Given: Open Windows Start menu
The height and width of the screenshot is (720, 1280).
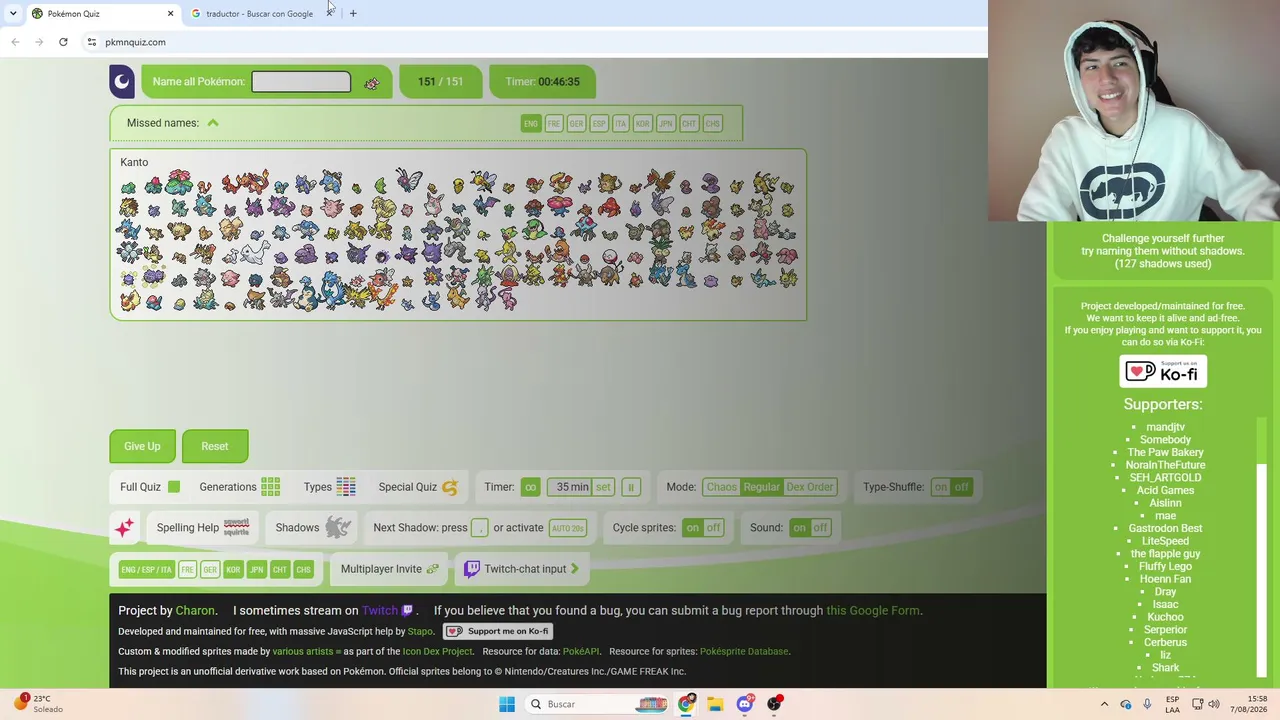Looking at the screenshot, I should point(507,704).
